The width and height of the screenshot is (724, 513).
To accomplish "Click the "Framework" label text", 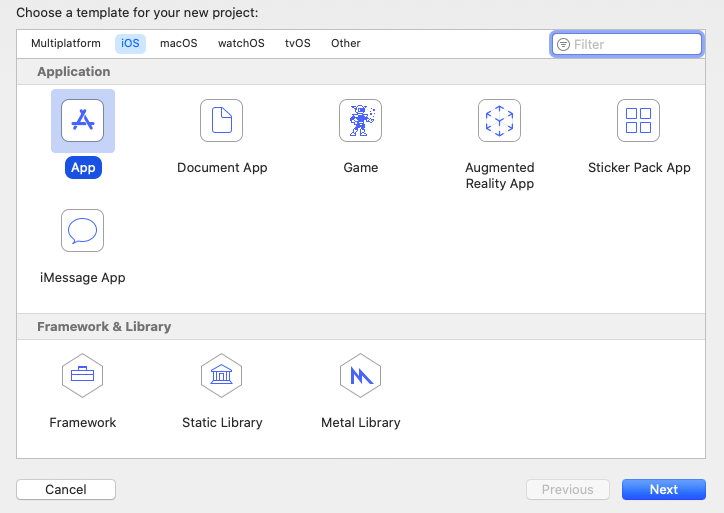I will coord(83,422).
